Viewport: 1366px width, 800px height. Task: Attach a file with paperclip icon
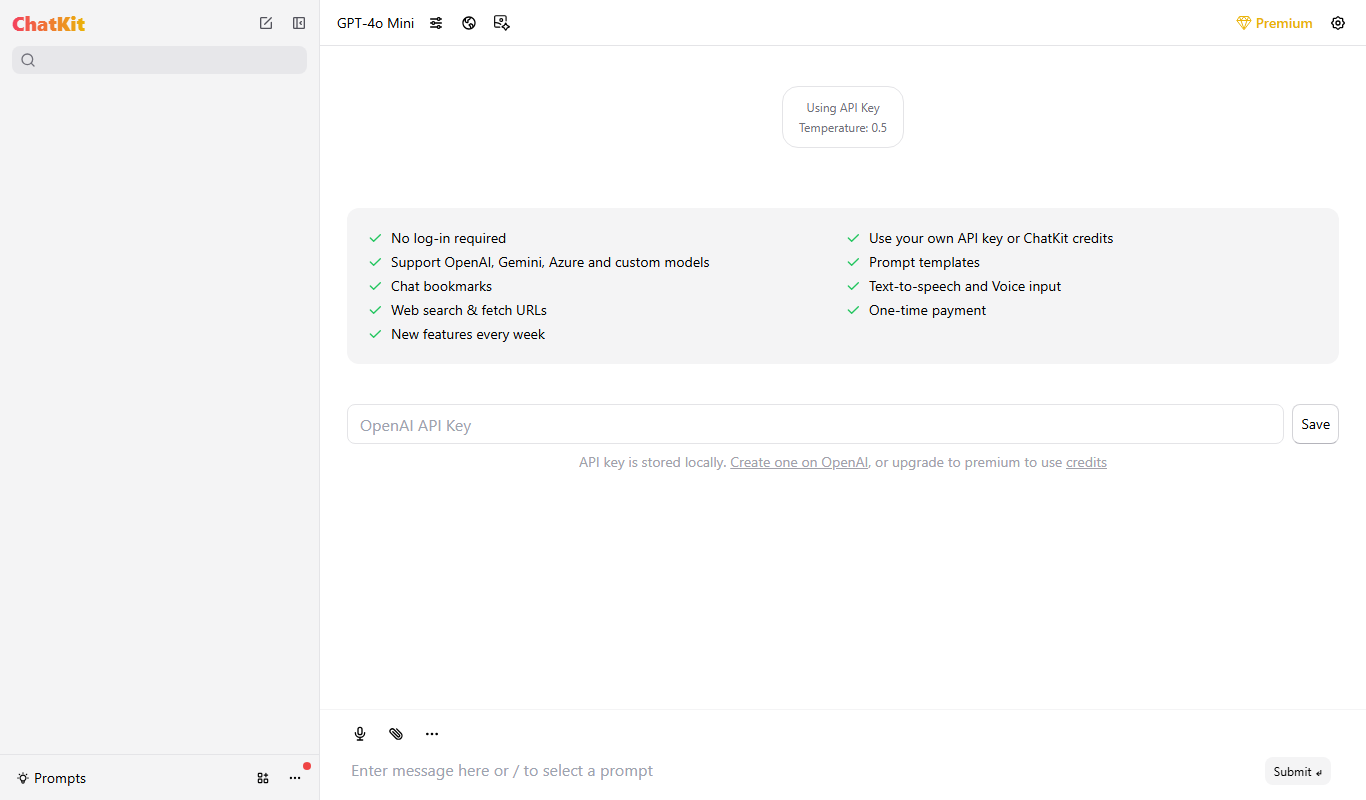(396, 734)
